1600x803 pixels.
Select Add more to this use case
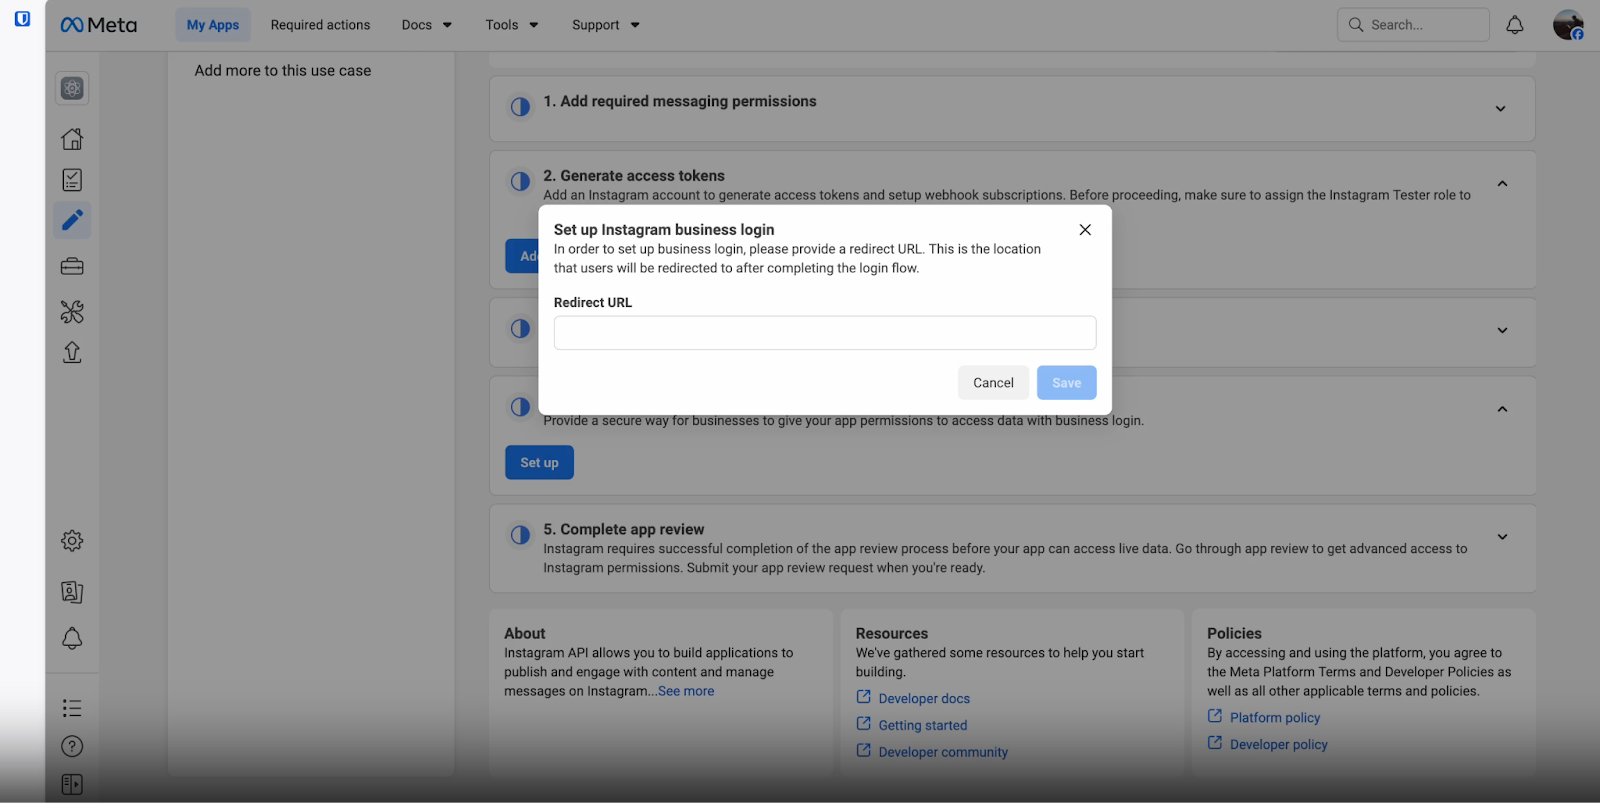pyautogui.click(x=283, y=71)
